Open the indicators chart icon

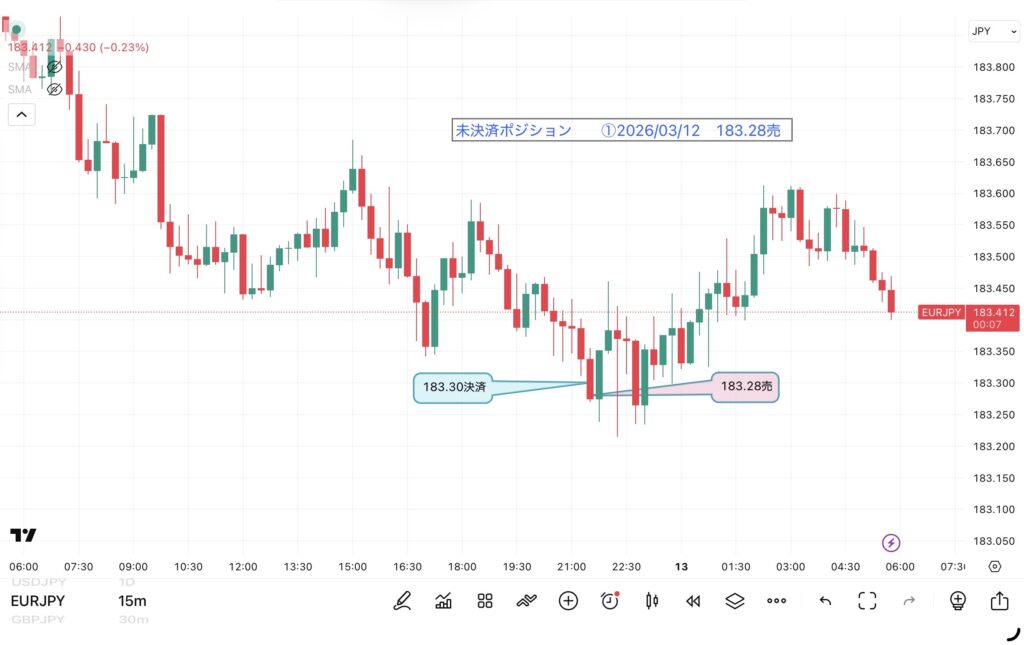click(x=444, y=600)
